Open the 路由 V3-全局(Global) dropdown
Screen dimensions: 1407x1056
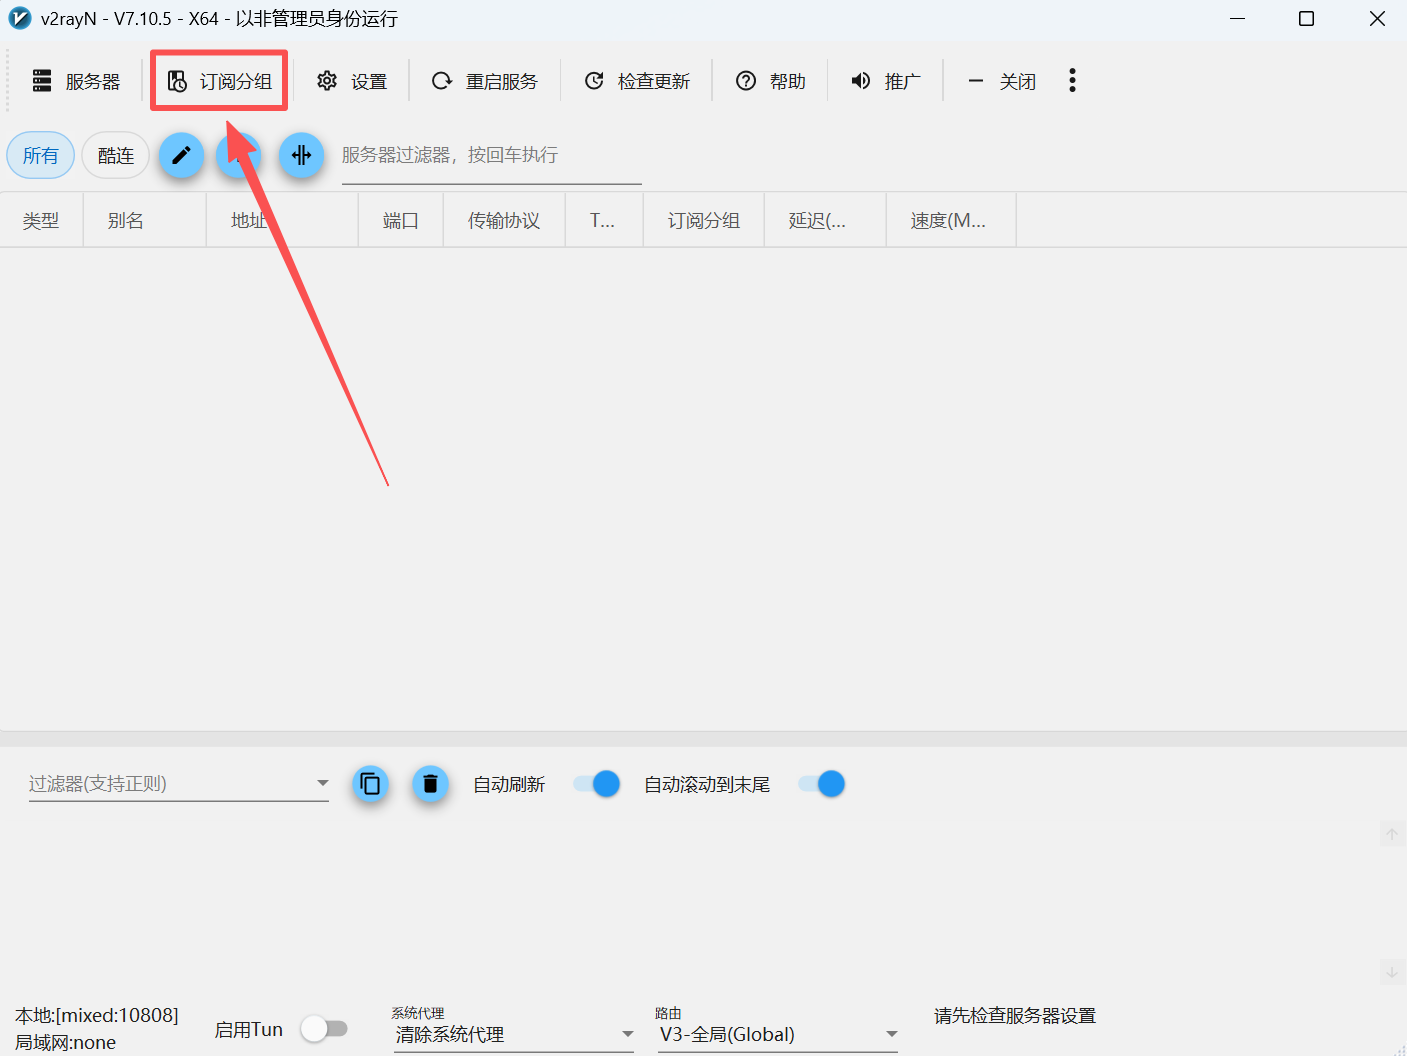tap(778, 1034)
